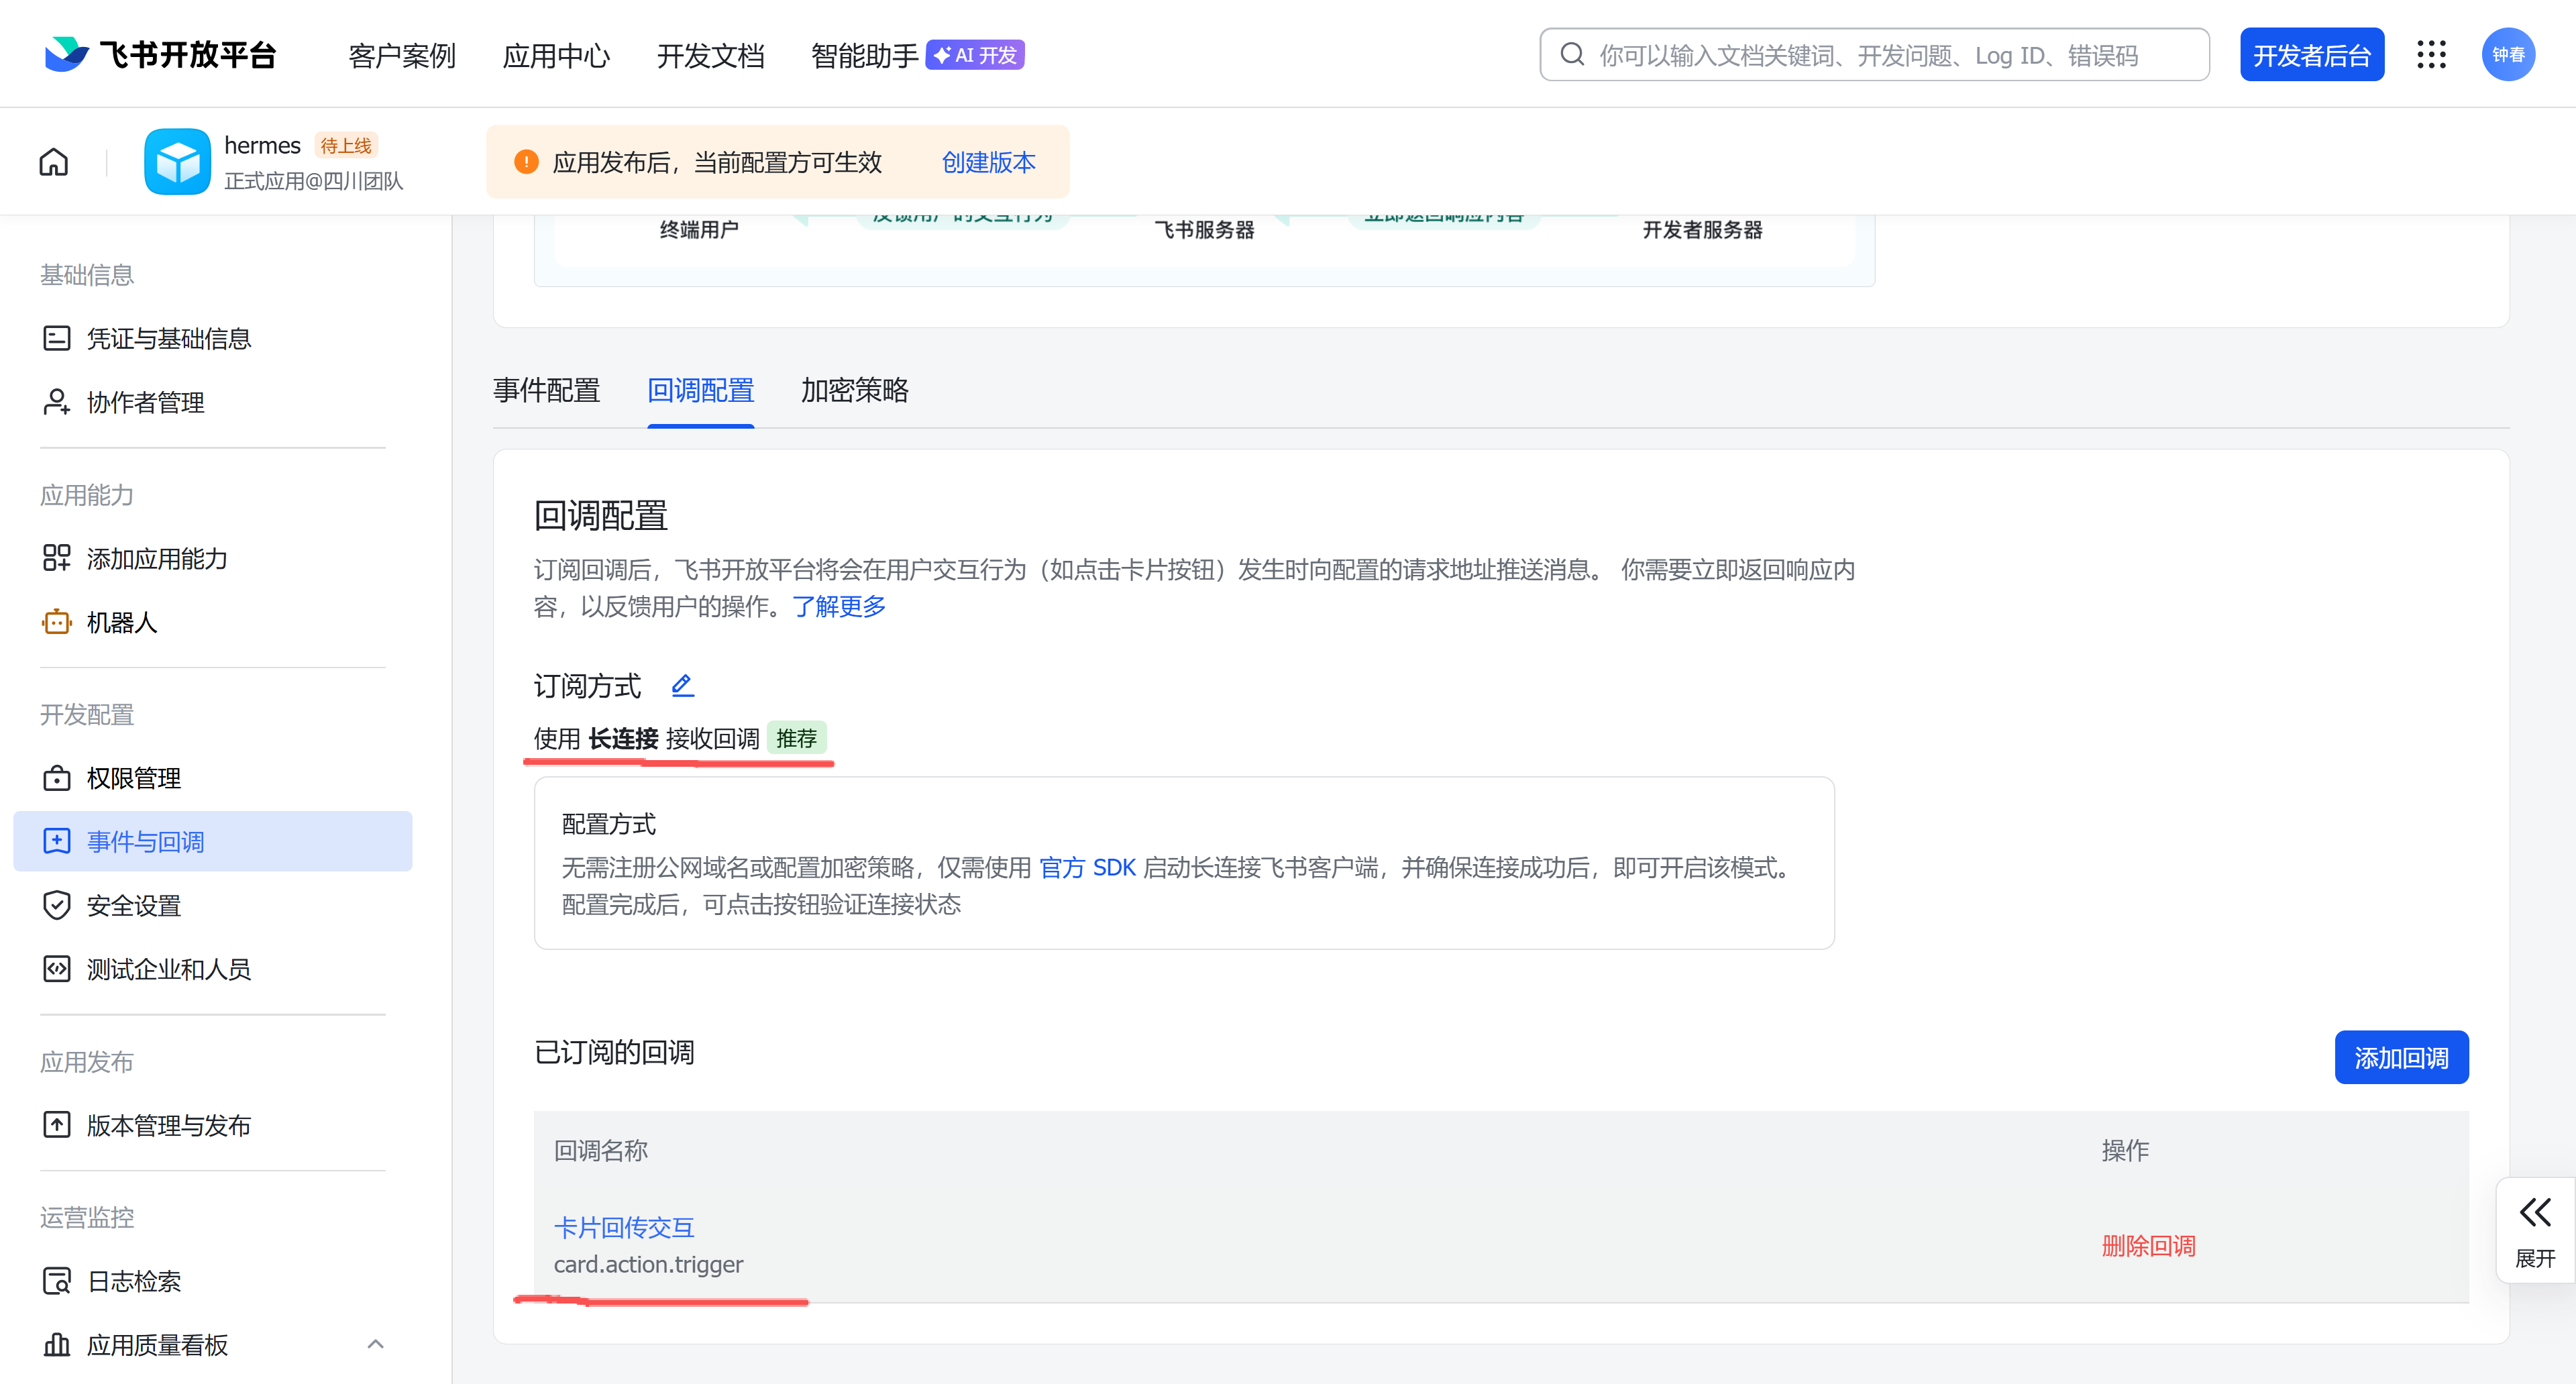Open 开发文档 in top navigation

point(710,55)
